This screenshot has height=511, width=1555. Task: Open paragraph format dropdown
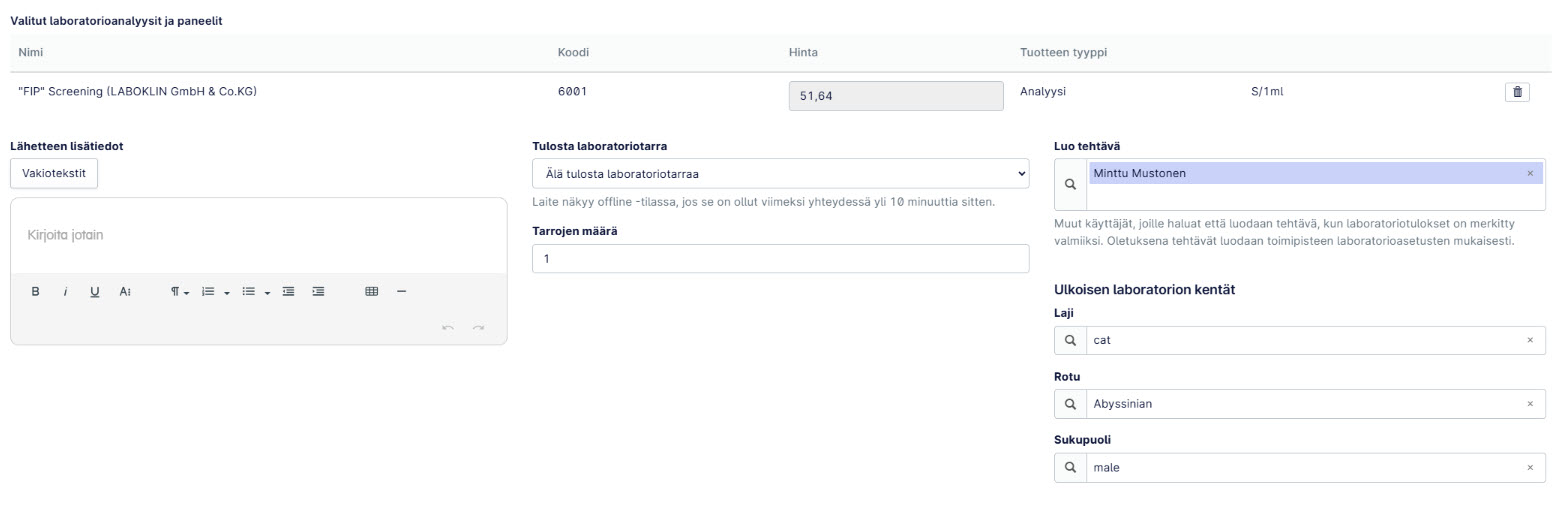[x=179, y=292]
